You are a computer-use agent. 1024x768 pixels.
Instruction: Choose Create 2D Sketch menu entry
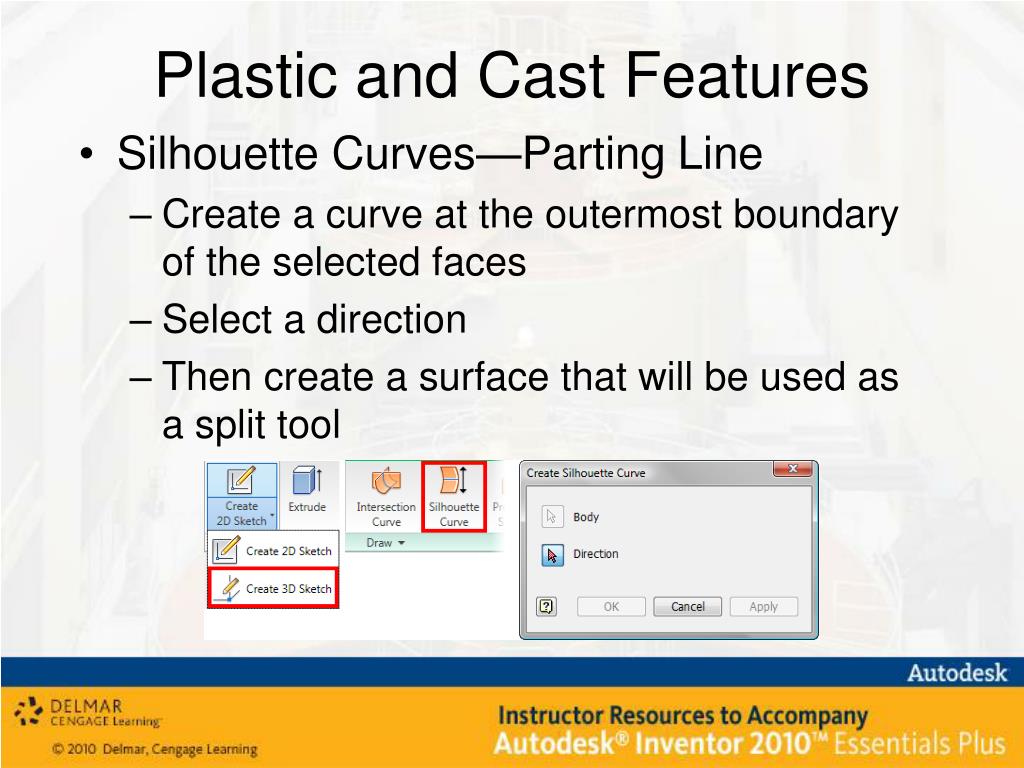[x=274, y=550]
